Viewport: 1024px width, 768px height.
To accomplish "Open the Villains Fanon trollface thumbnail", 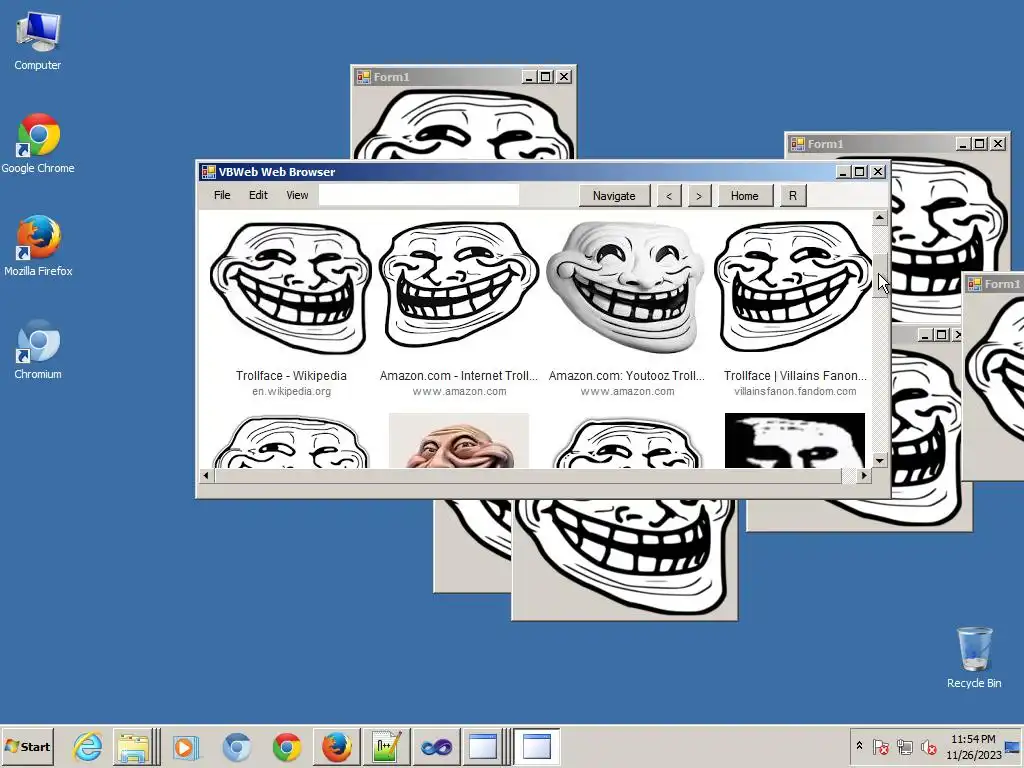I will [794, 286].
